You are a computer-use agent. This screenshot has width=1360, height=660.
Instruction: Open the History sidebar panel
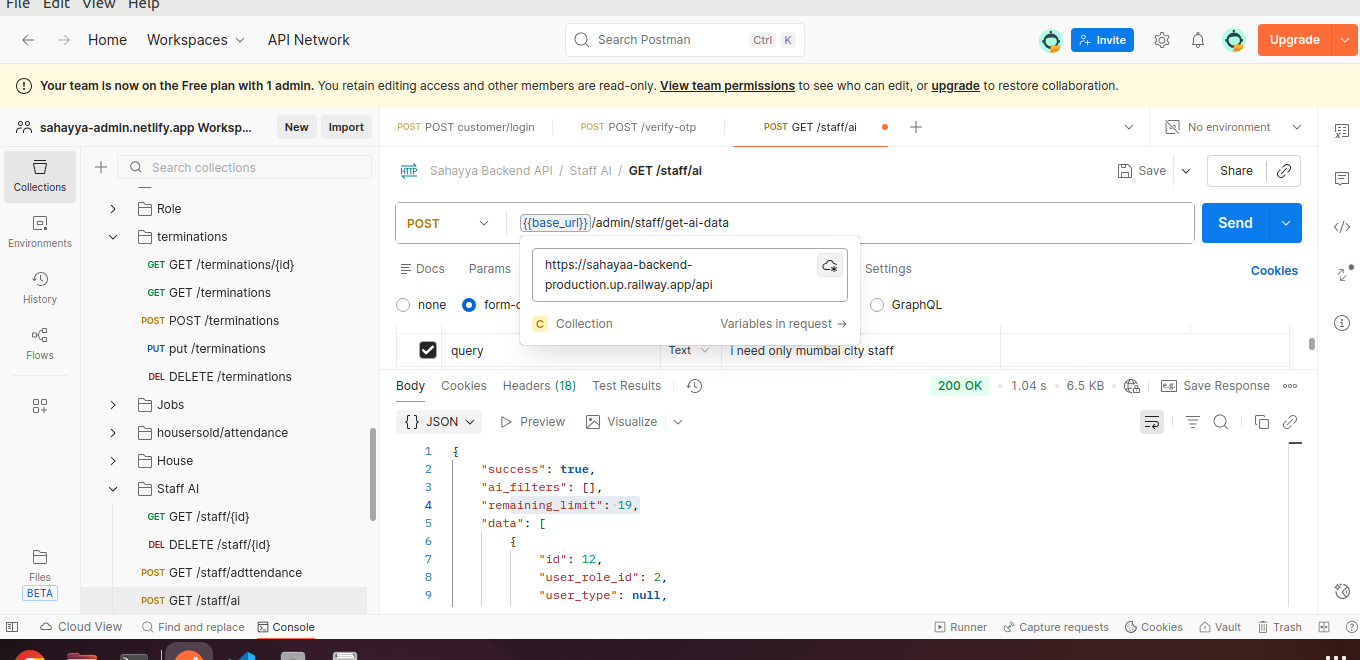(40, 287)
